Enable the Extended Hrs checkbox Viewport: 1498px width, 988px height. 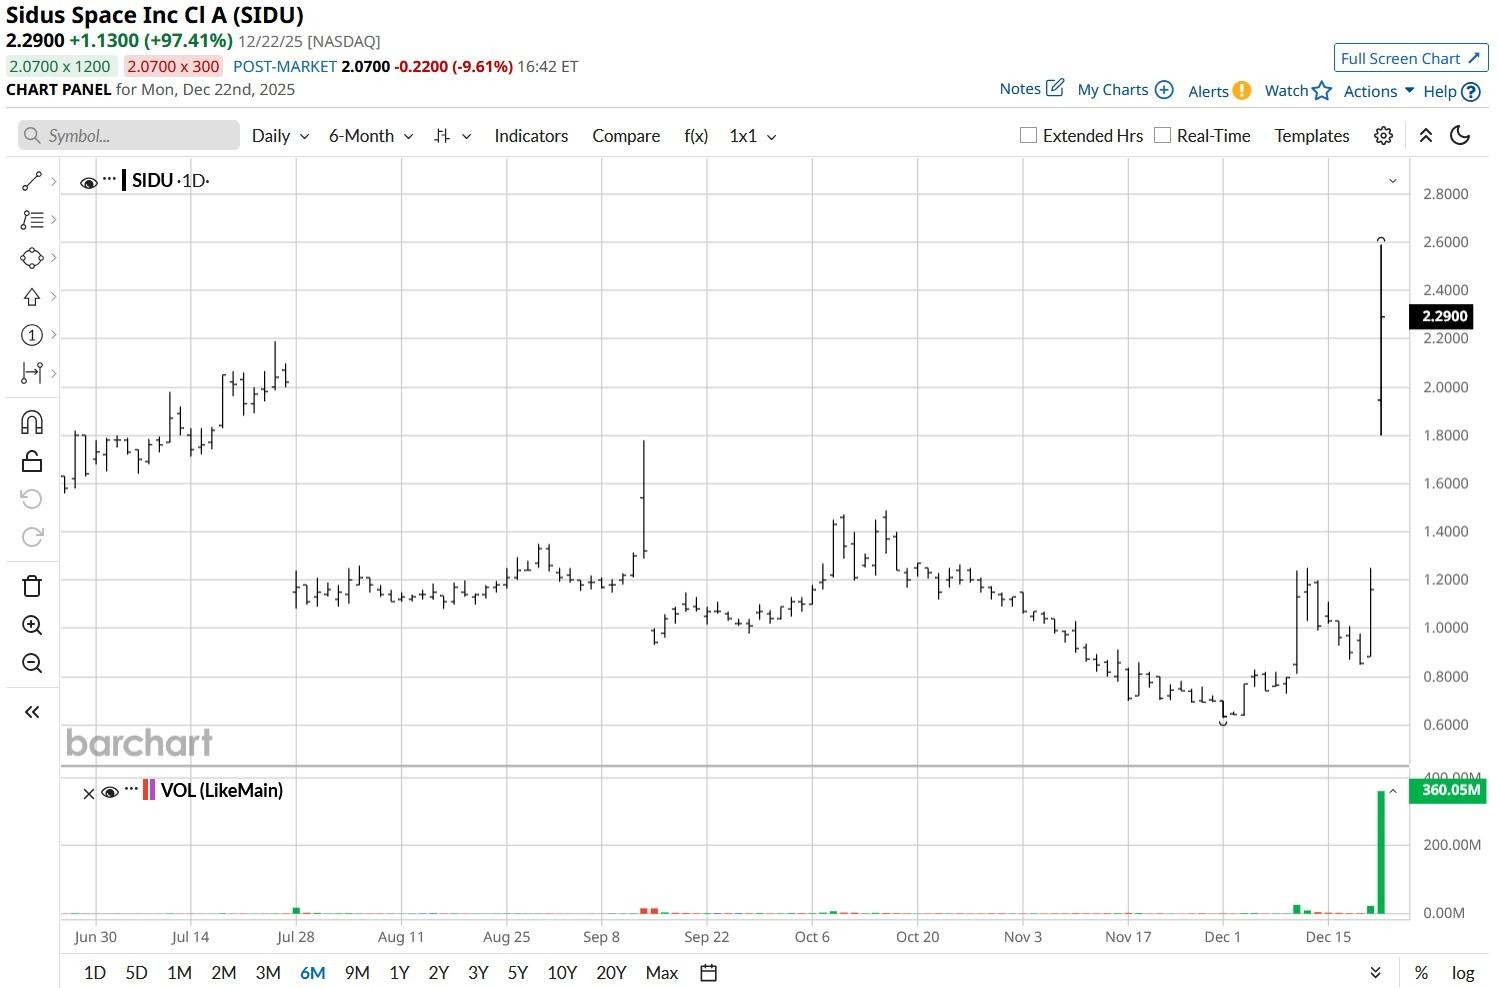pyautogui.click(x=1028, y=135)
